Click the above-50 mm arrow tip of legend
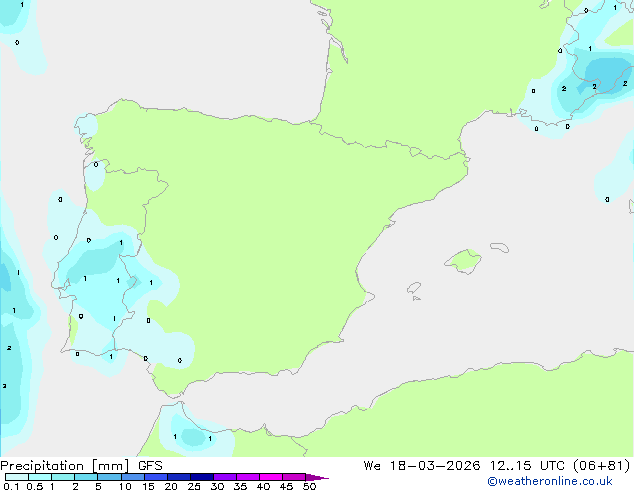Image resolution: width=634 pixels, height=490 pixels. 317,477
